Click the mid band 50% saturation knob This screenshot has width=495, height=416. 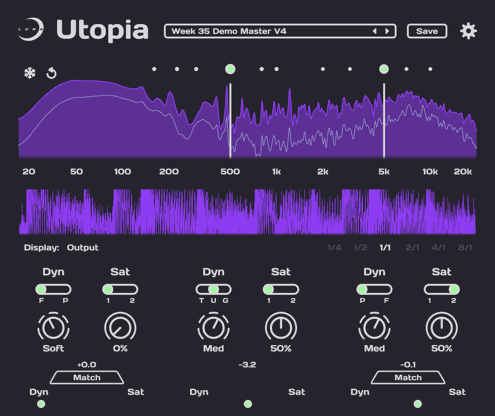click(x=281, y=328)
